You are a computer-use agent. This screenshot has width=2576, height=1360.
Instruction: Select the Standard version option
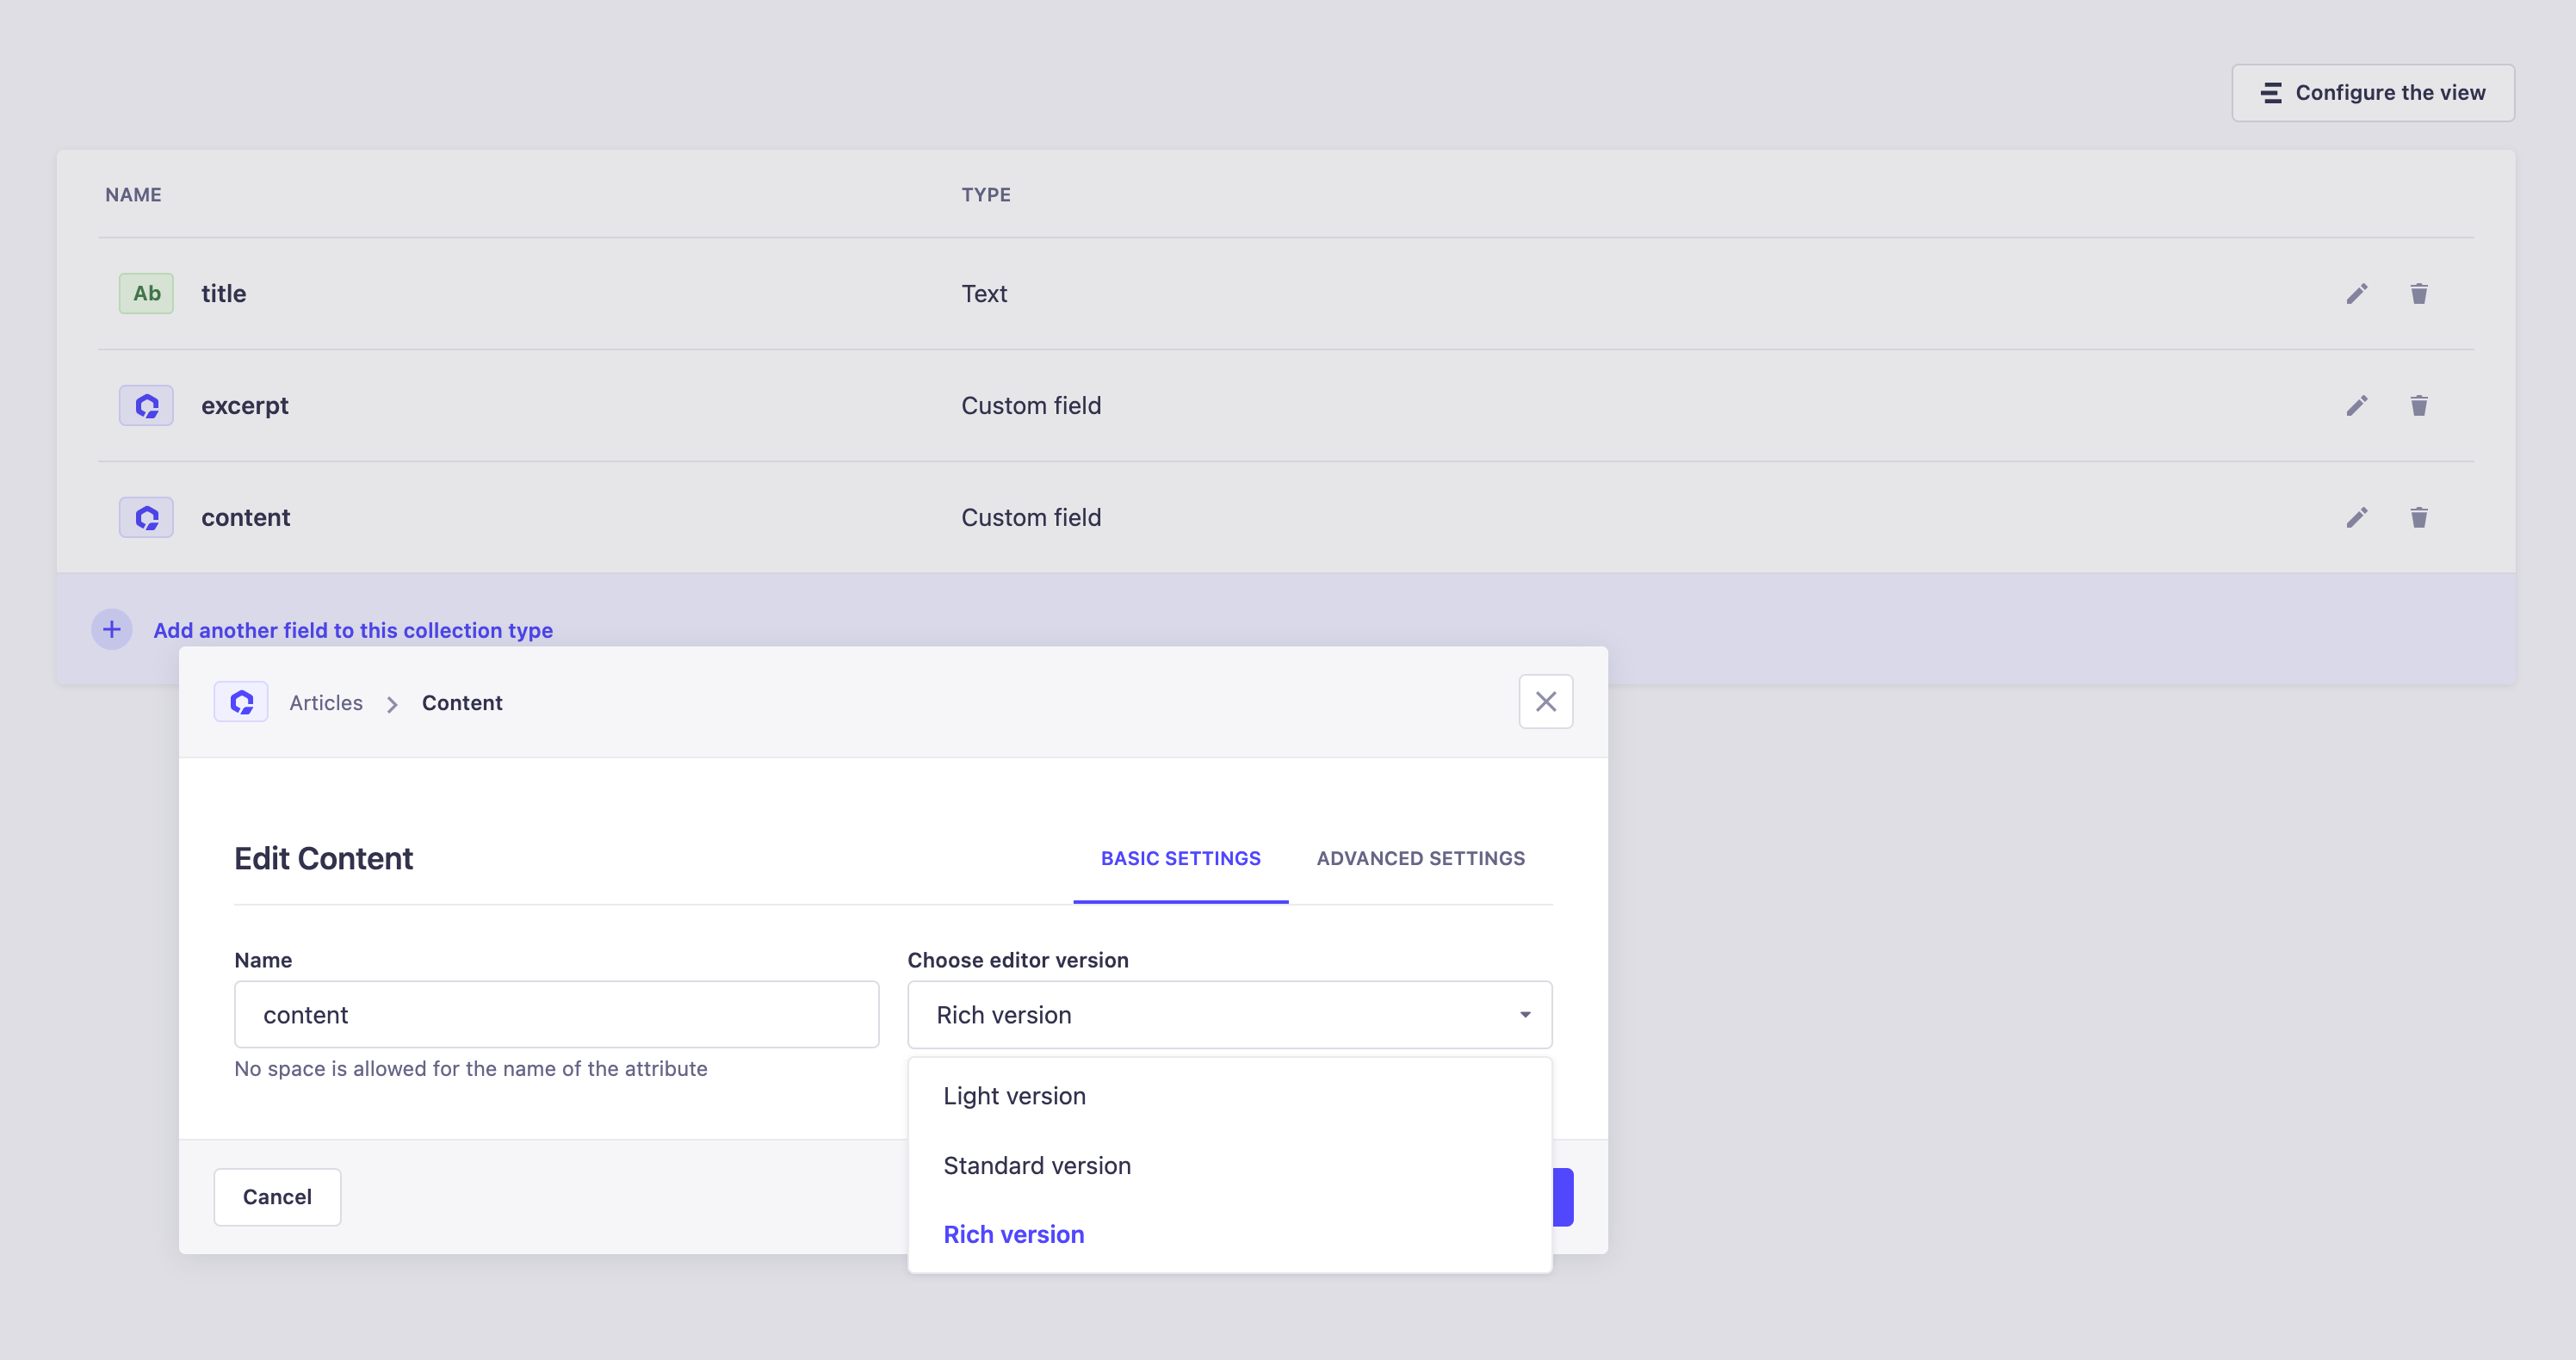tap(1037, 1165)
